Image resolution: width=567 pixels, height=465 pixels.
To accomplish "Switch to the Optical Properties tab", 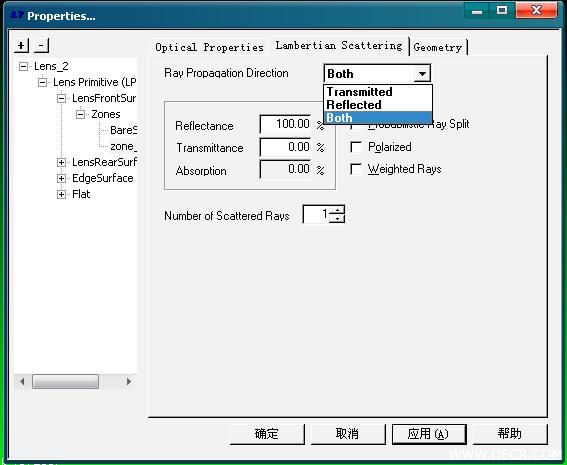I will [209, 47].
